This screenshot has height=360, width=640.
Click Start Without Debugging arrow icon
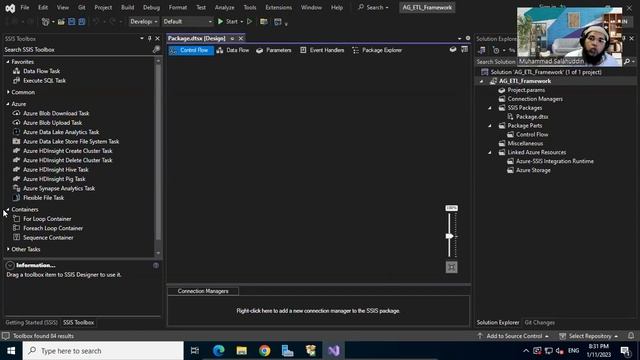pos(249,22)
